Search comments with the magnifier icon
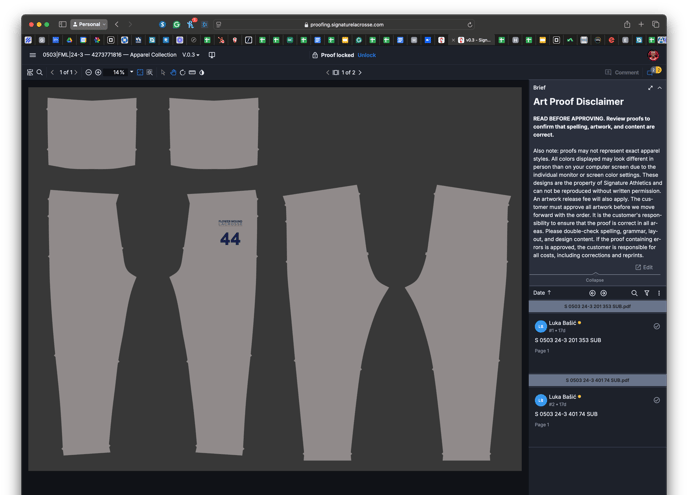The image size is (688, 495). [x=634, y=293]
